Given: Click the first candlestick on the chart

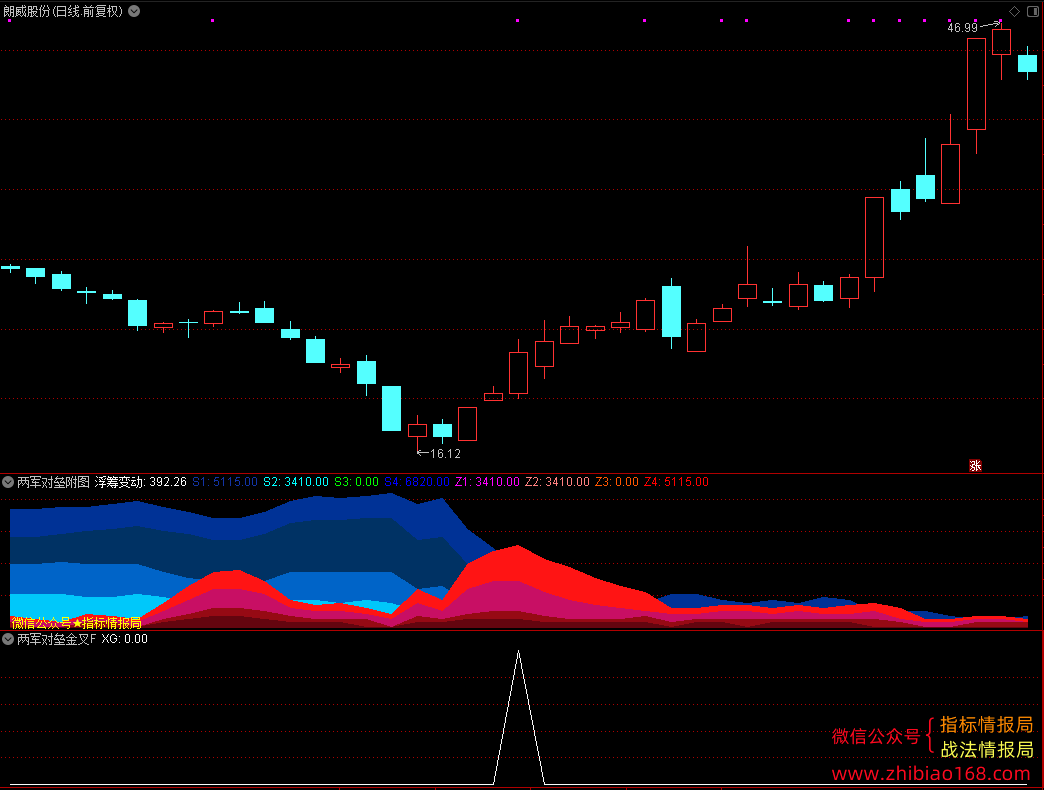Looking at the screenshot, I should pos(10,268).
